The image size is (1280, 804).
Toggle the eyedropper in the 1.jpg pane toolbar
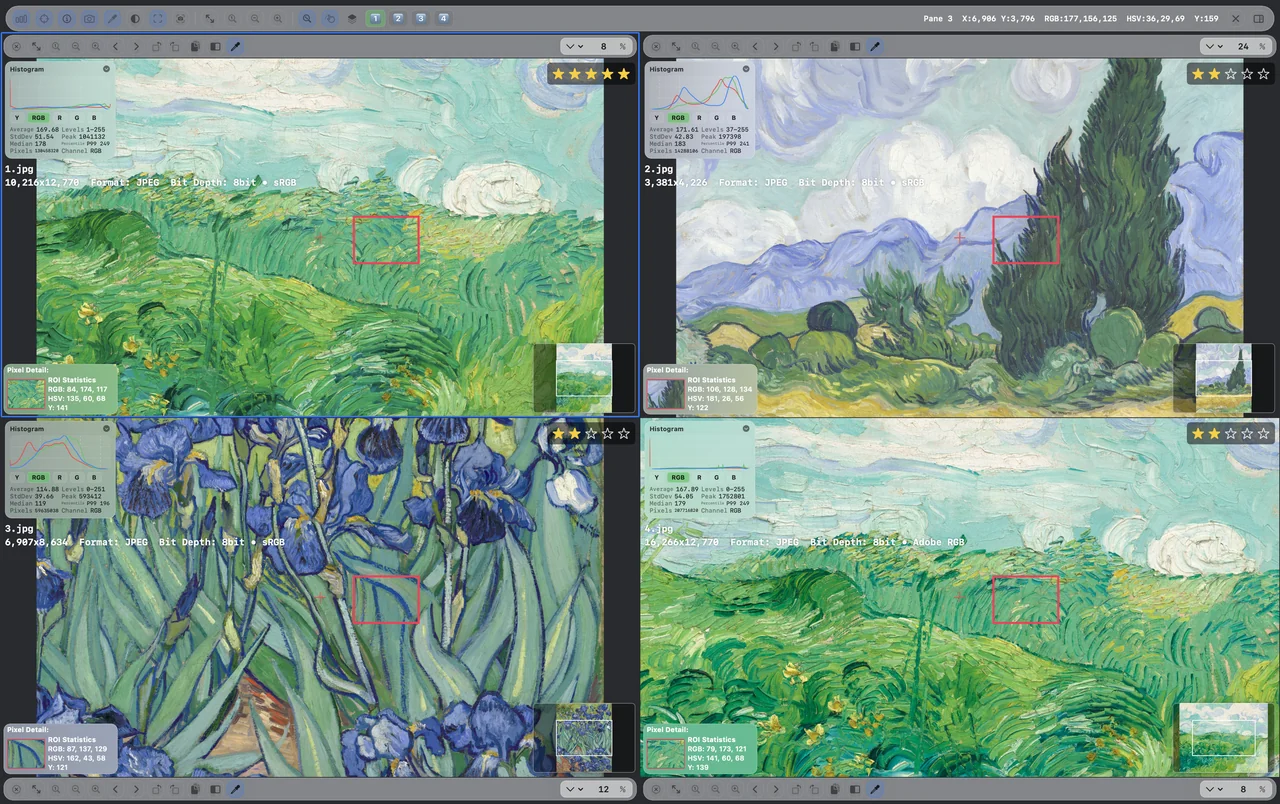236,46
